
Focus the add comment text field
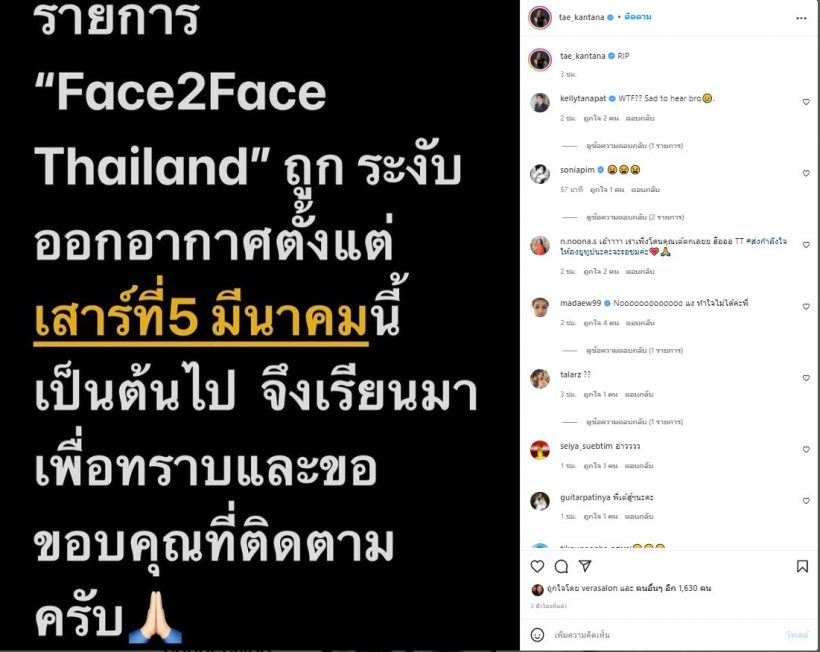coord(664,635)
